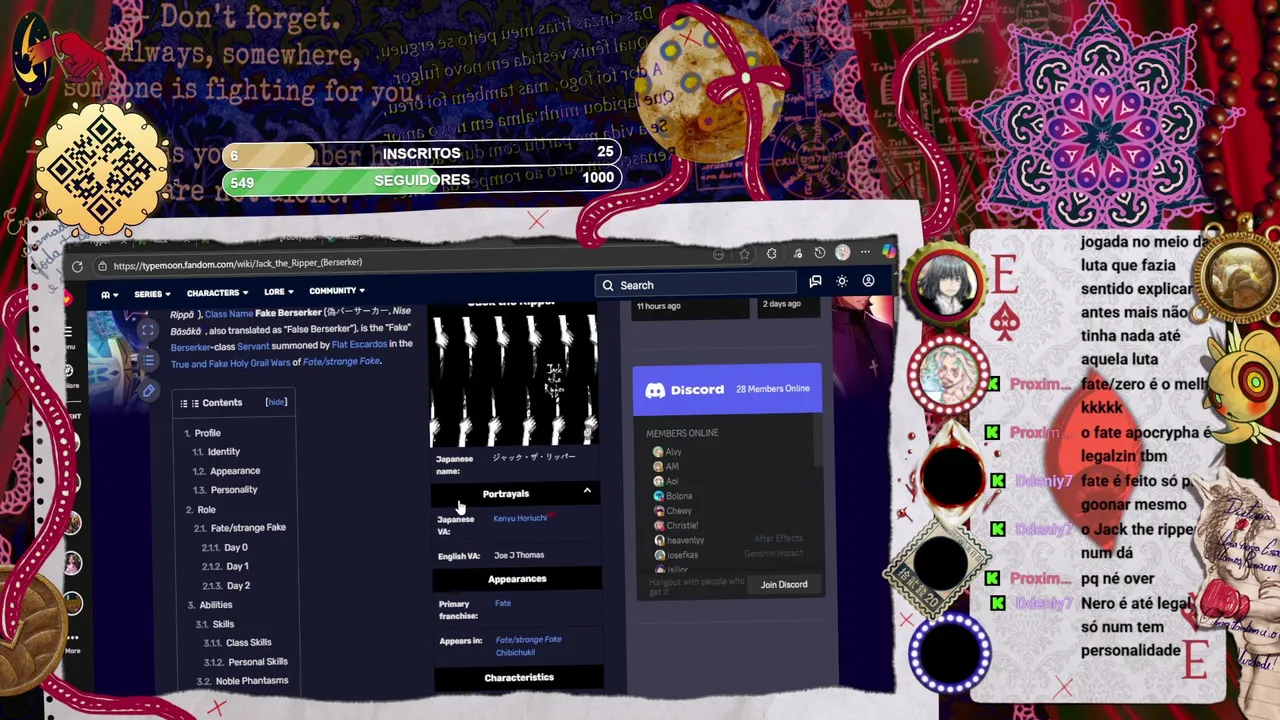Reload the page with the browser refresh icon
The width and height of the screenshot is (1280, 720).
77,266
